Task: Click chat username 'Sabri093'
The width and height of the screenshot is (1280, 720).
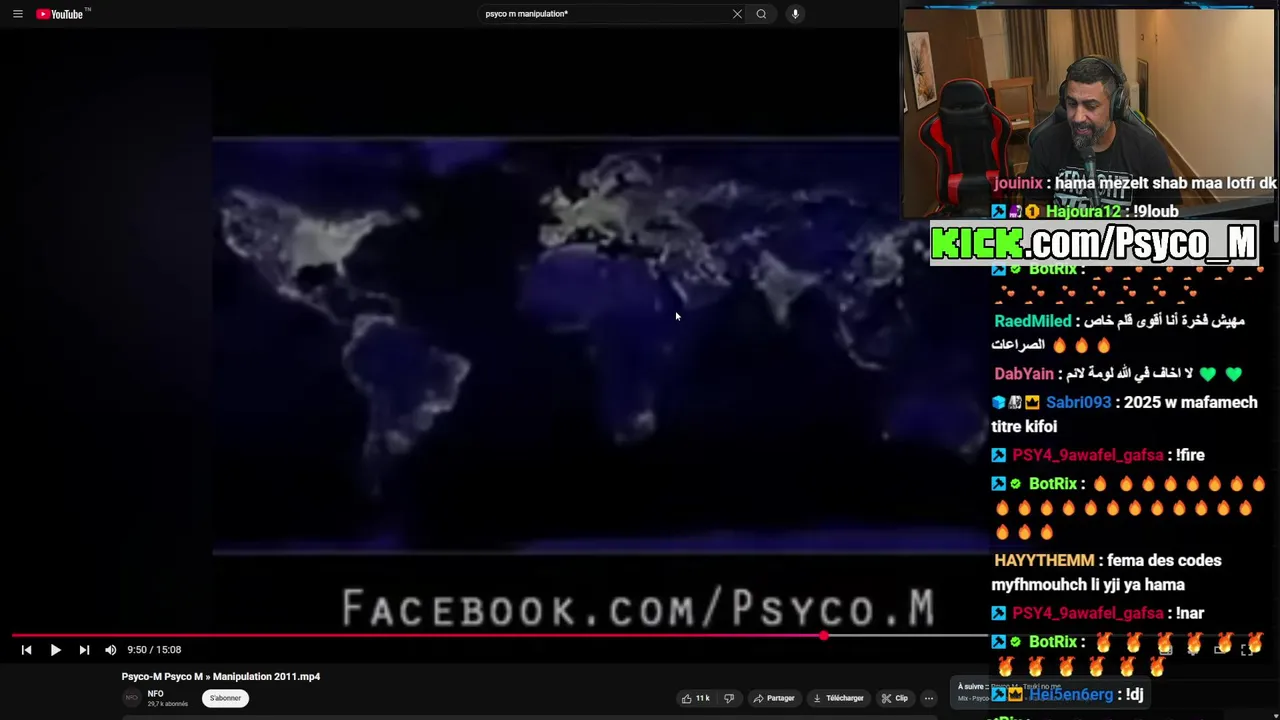Action: tap(1079, 402)
